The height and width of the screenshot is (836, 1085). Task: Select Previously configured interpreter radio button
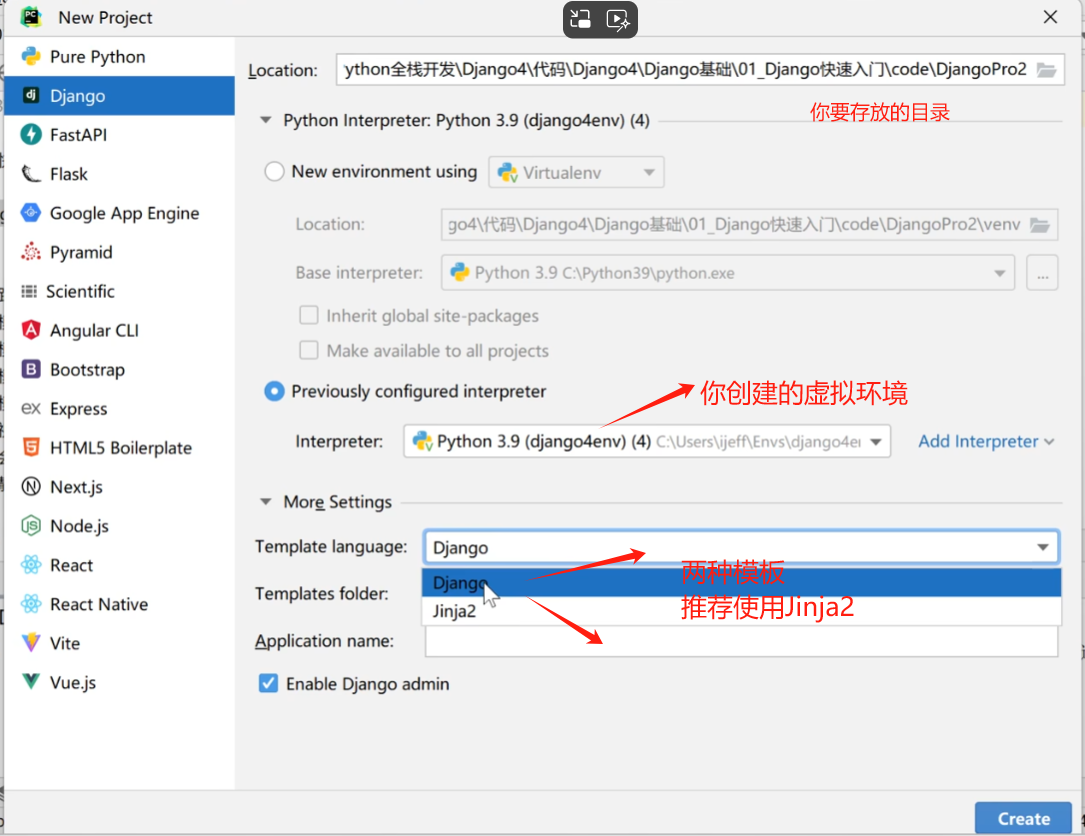pos(274,392)
